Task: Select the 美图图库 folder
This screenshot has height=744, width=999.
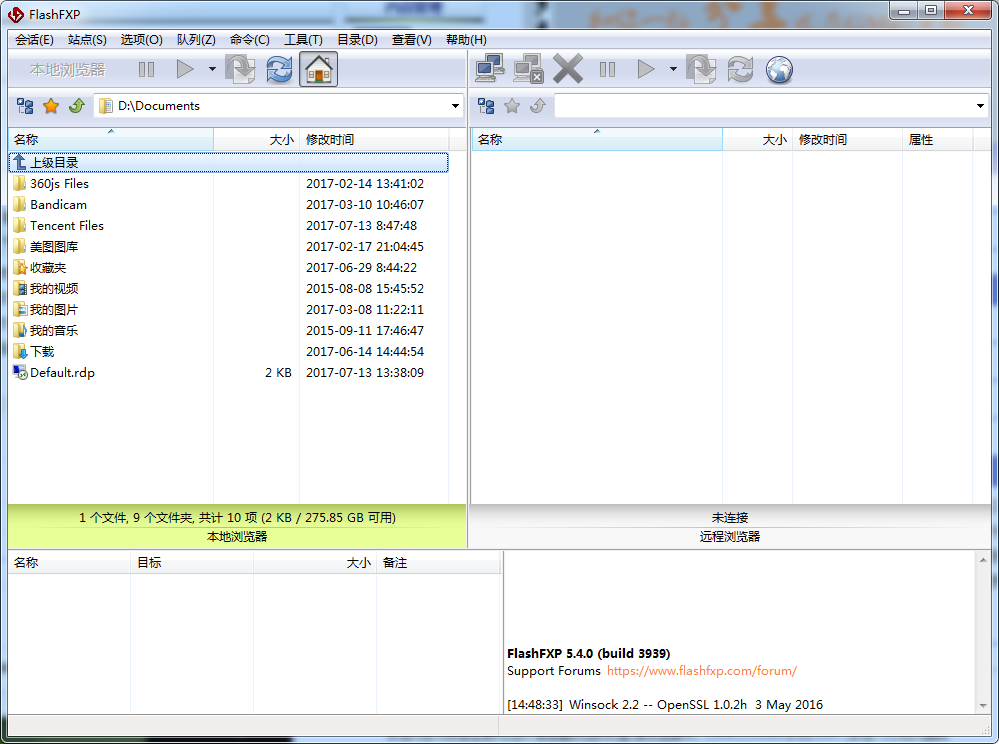Action: 229,247
